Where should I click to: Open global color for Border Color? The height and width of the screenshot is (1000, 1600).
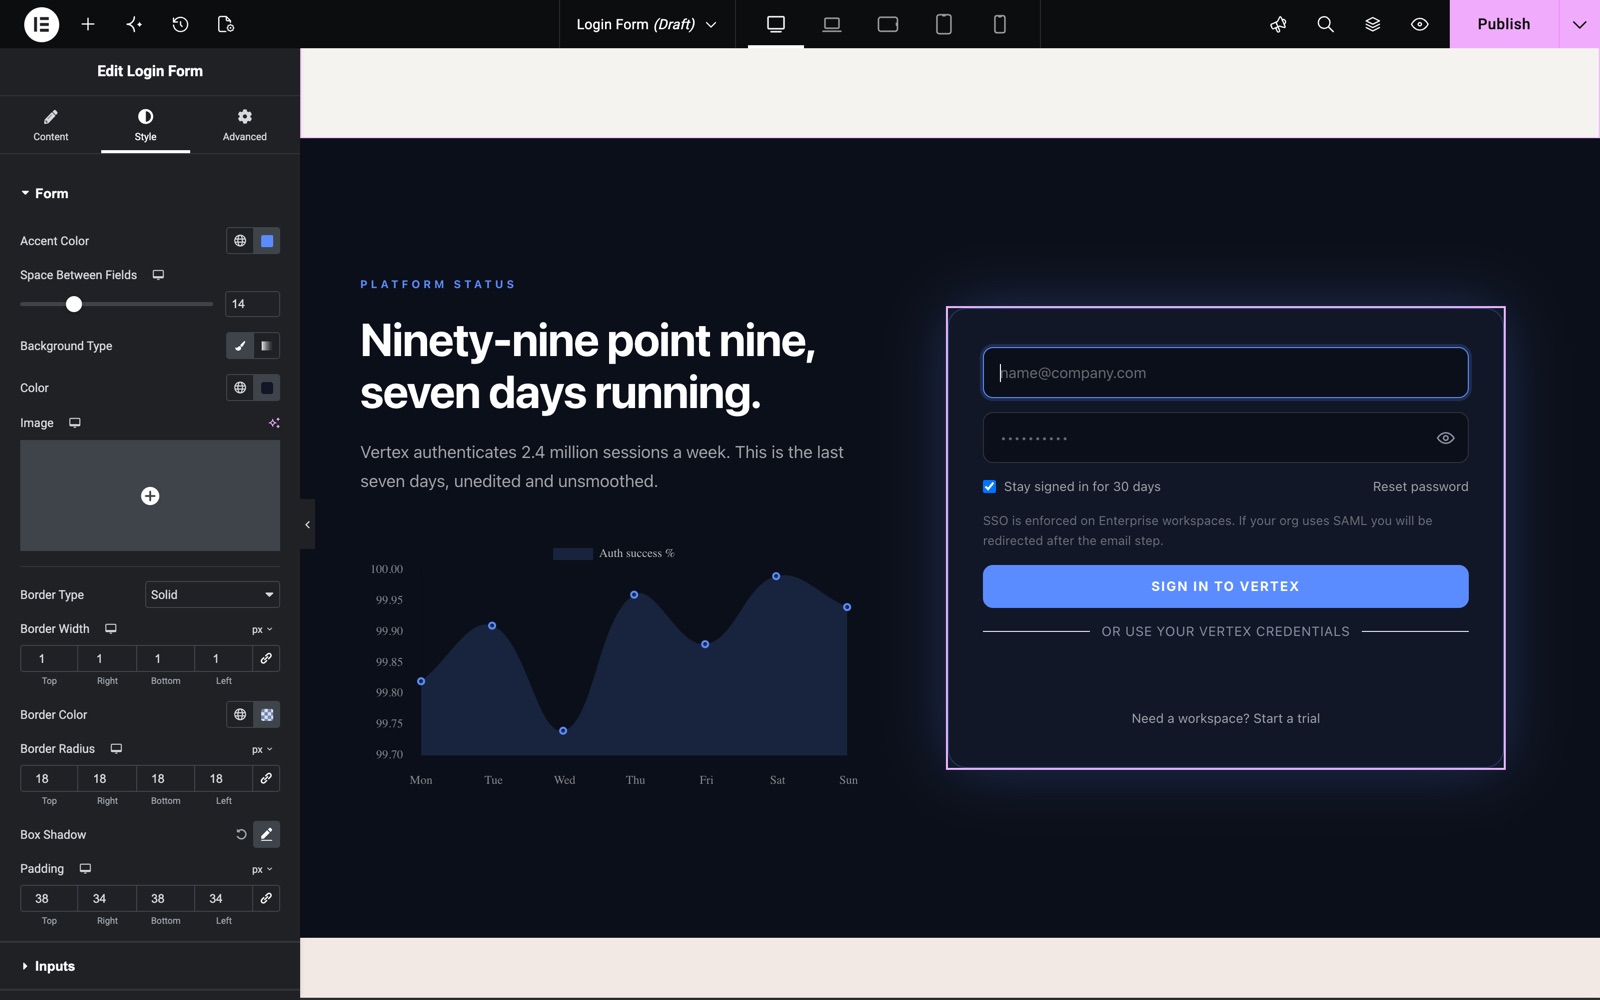point(240,715)
